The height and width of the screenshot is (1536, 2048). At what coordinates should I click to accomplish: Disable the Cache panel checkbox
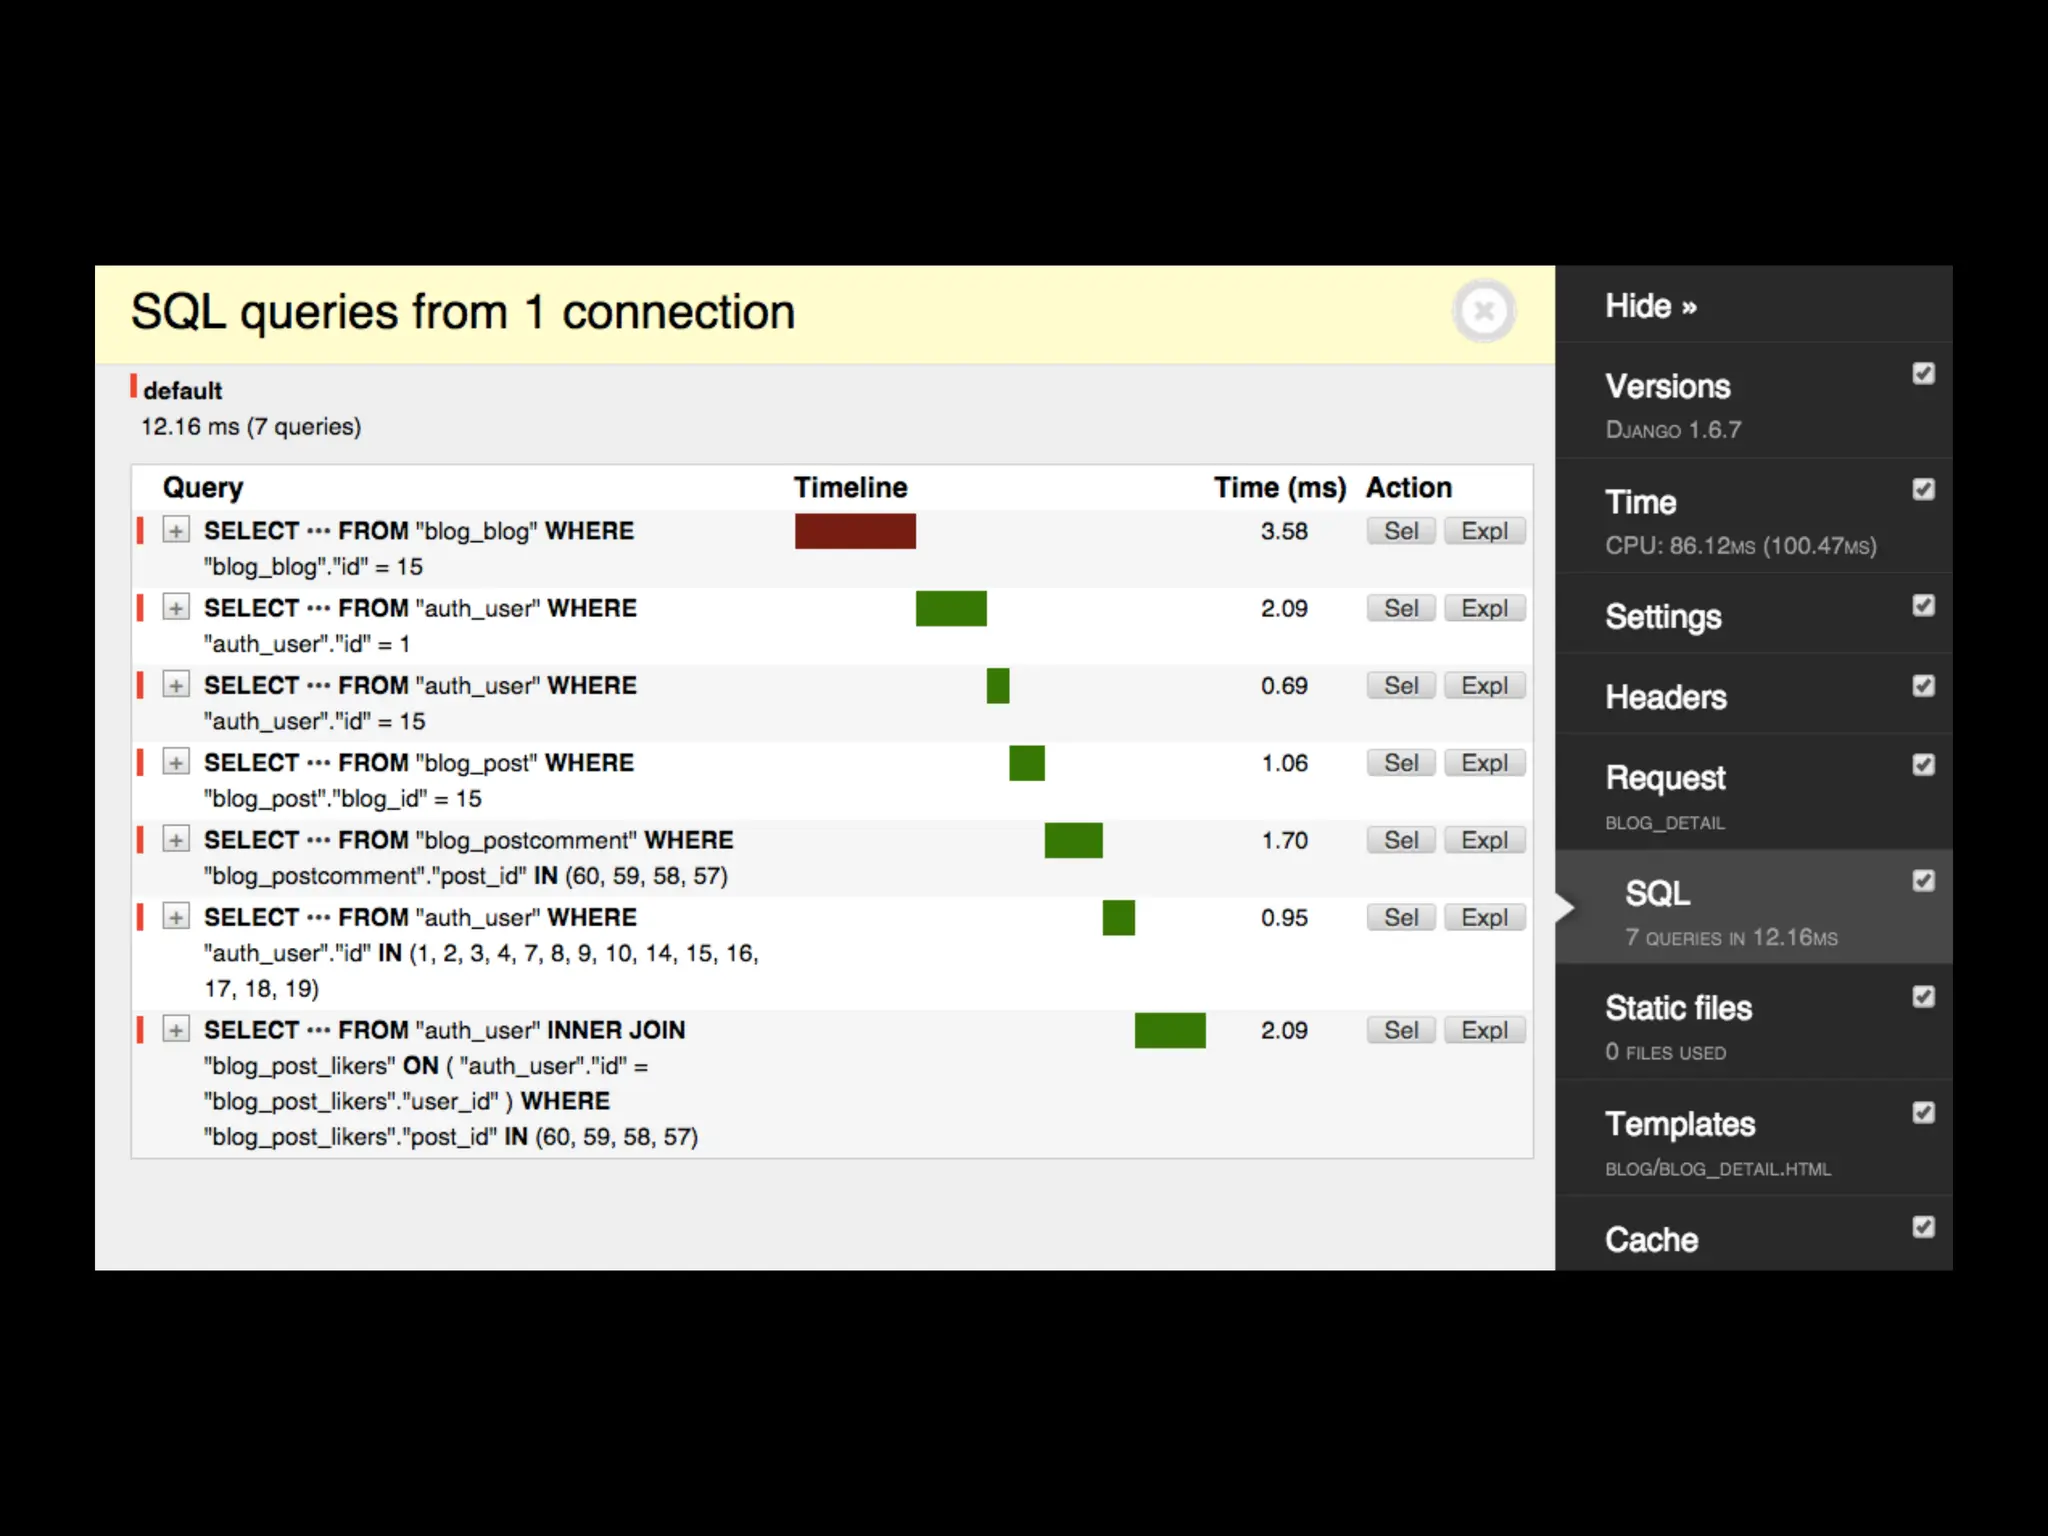click(x=1923, y=1227)
